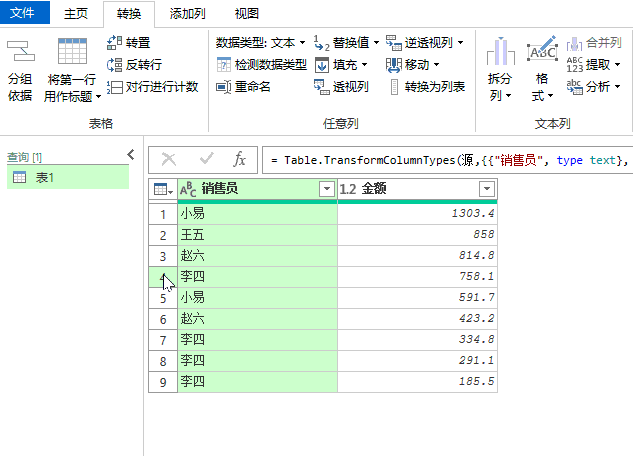Open the 文件 file menu
633x456 pixels.
tap(25, 13)
